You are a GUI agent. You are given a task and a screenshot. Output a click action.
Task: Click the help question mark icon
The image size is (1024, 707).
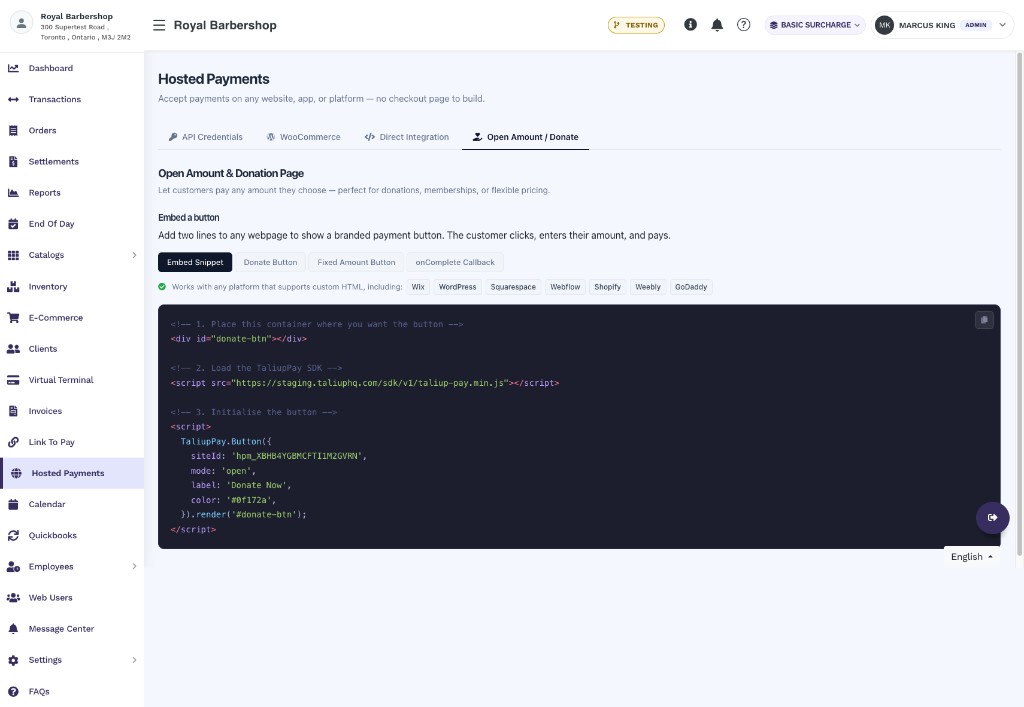pyautogui.click(x=743, y=25)
